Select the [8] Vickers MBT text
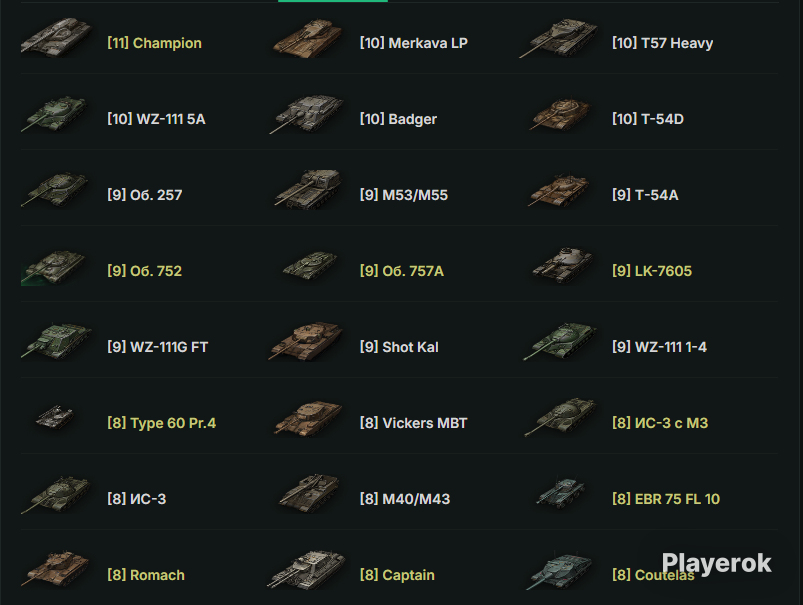Viewport: 803px width, 605px height. point(413,423)
